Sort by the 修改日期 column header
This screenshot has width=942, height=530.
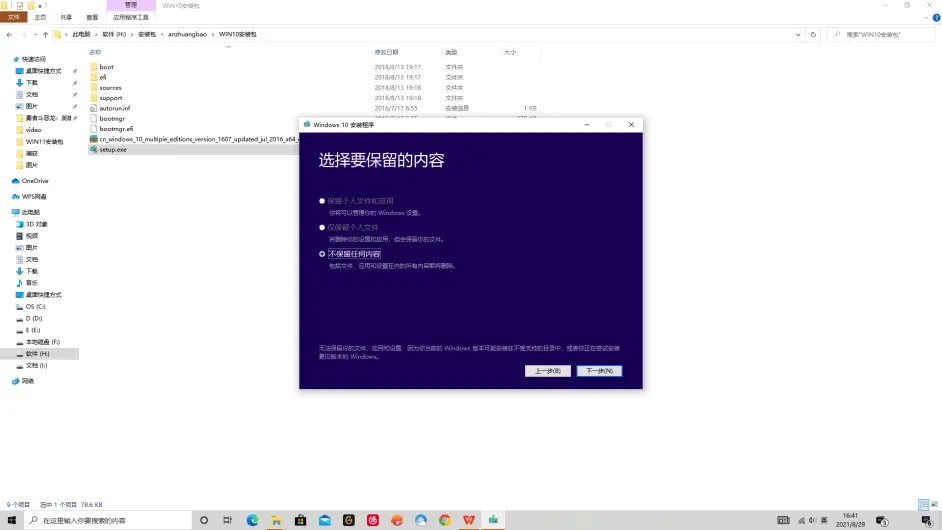pos(386,52)
